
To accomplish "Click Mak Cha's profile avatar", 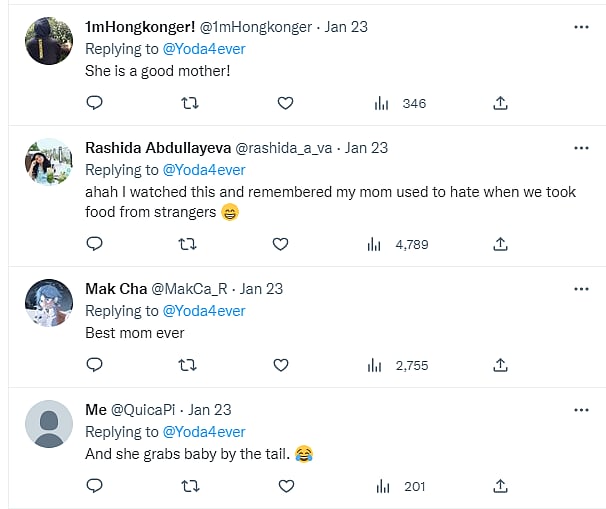I will 48,301.
